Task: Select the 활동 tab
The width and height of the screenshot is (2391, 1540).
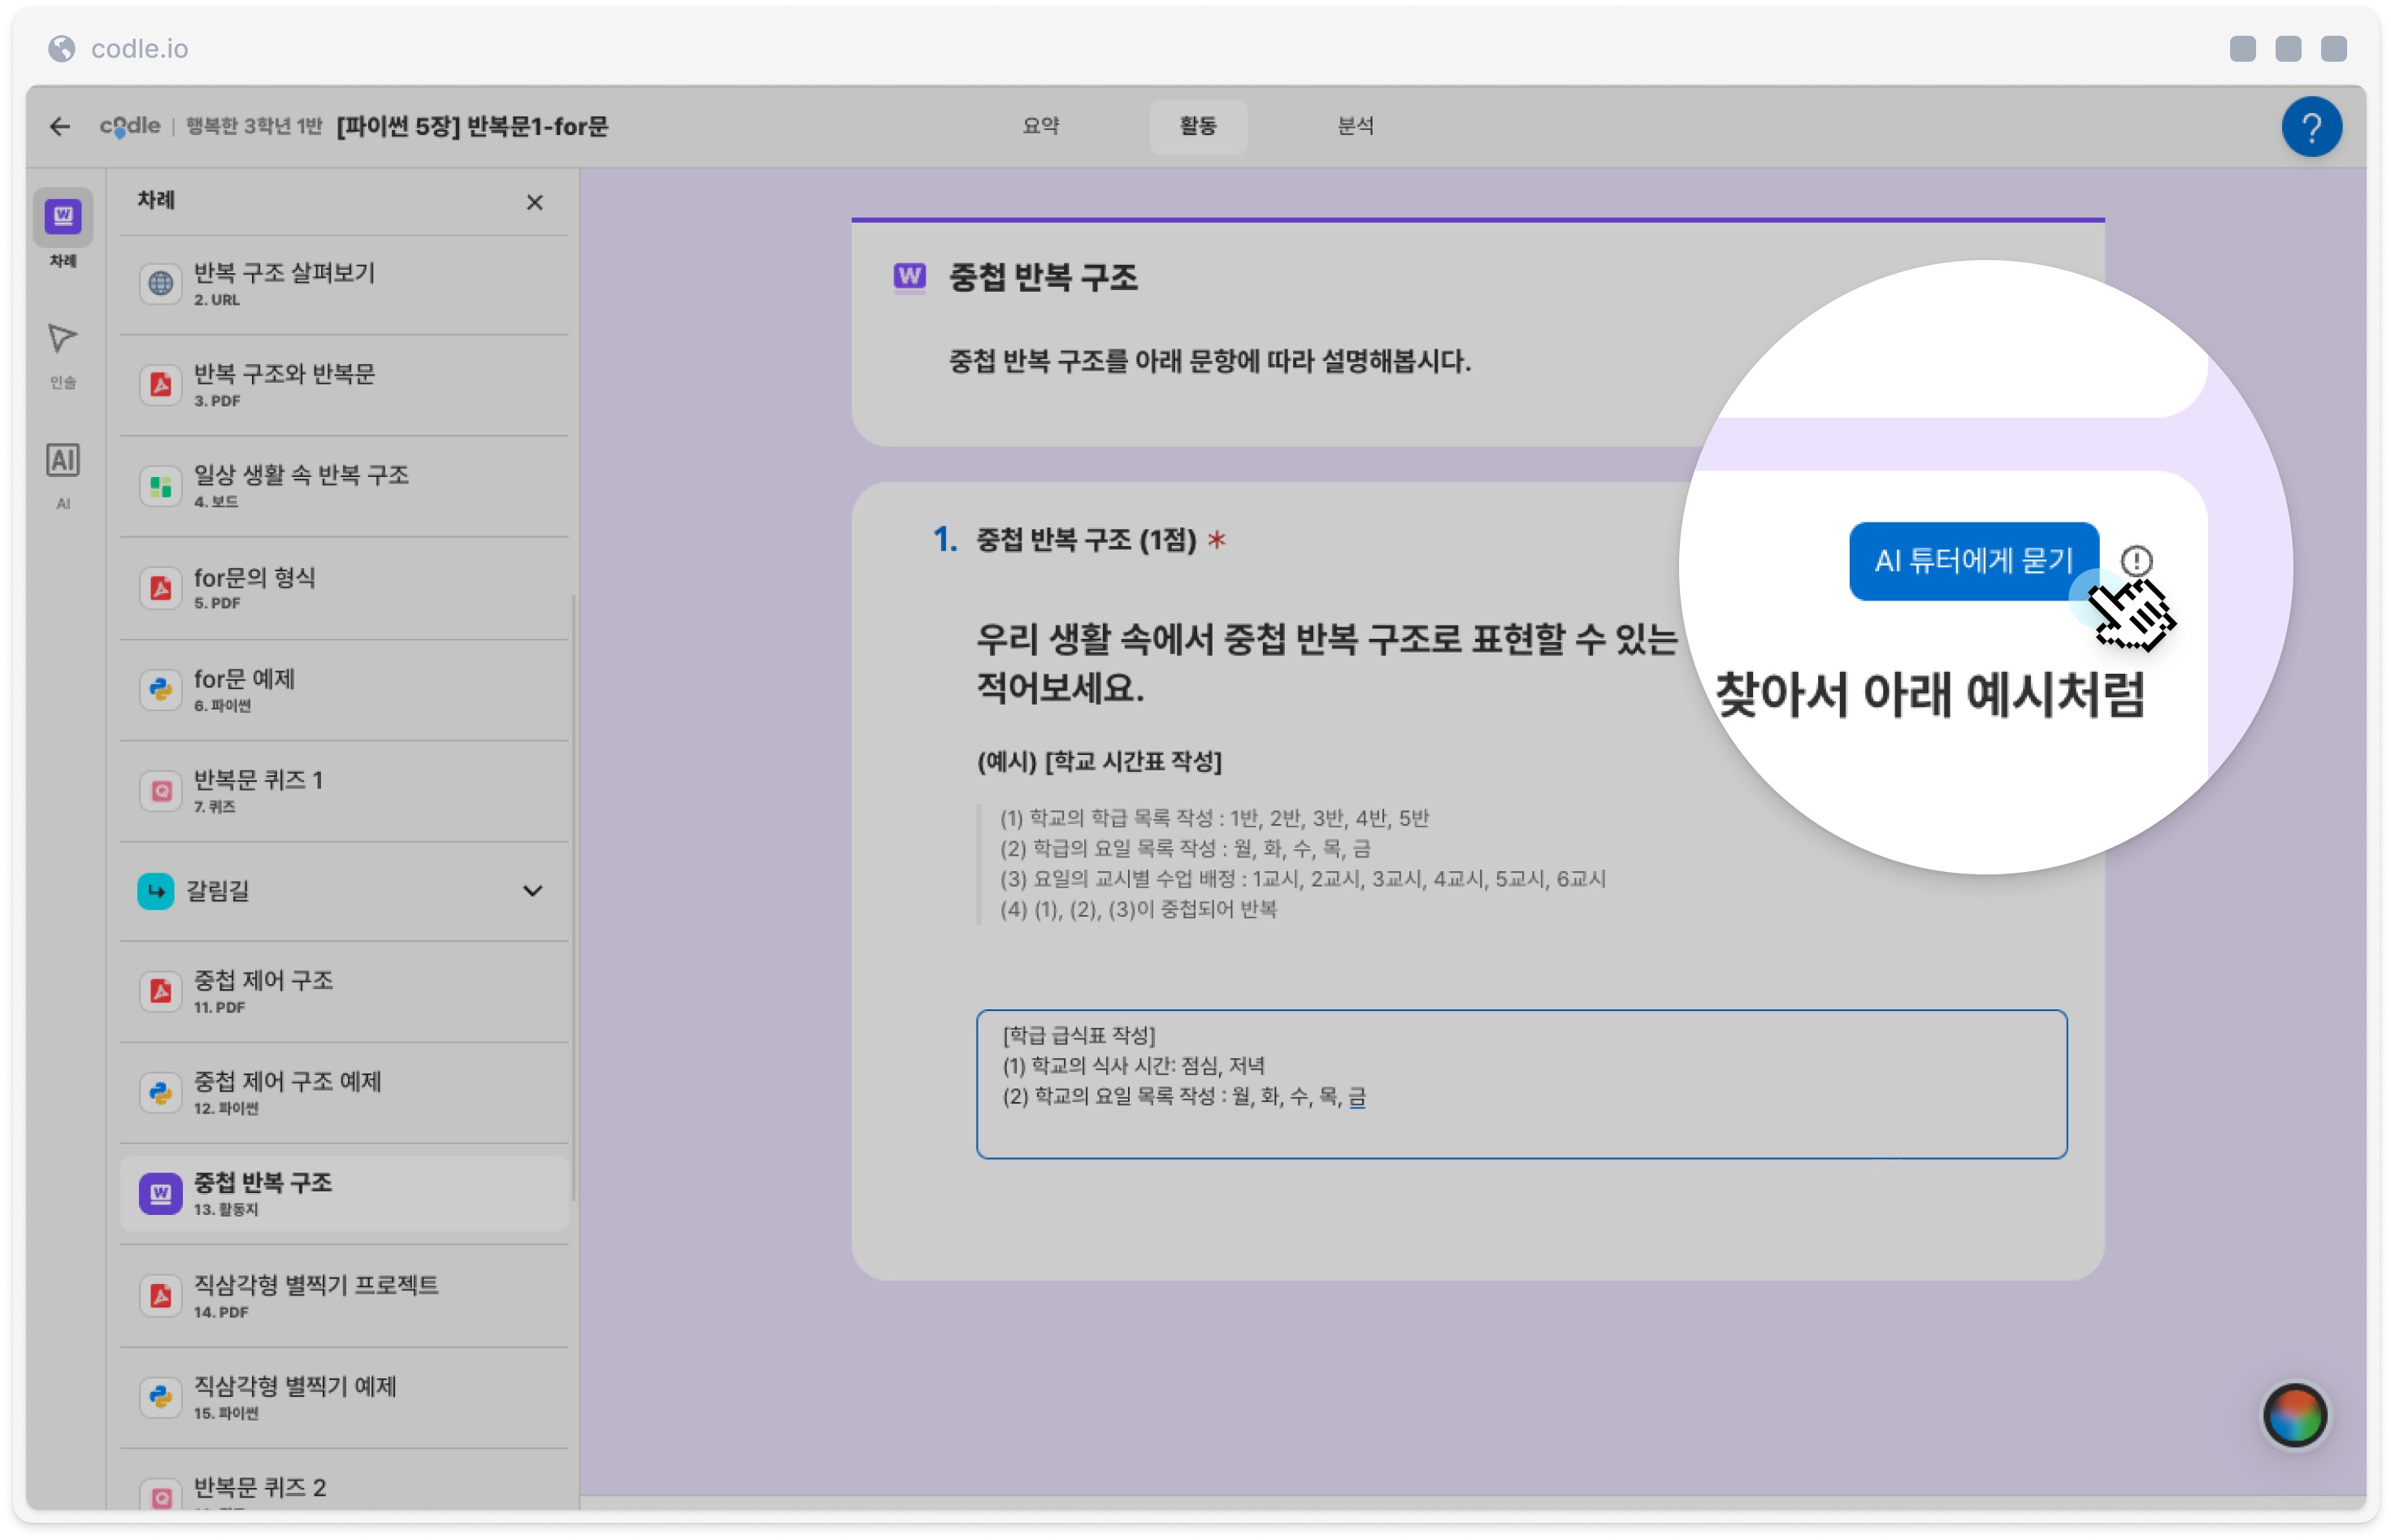Action: pos(1197,126)
